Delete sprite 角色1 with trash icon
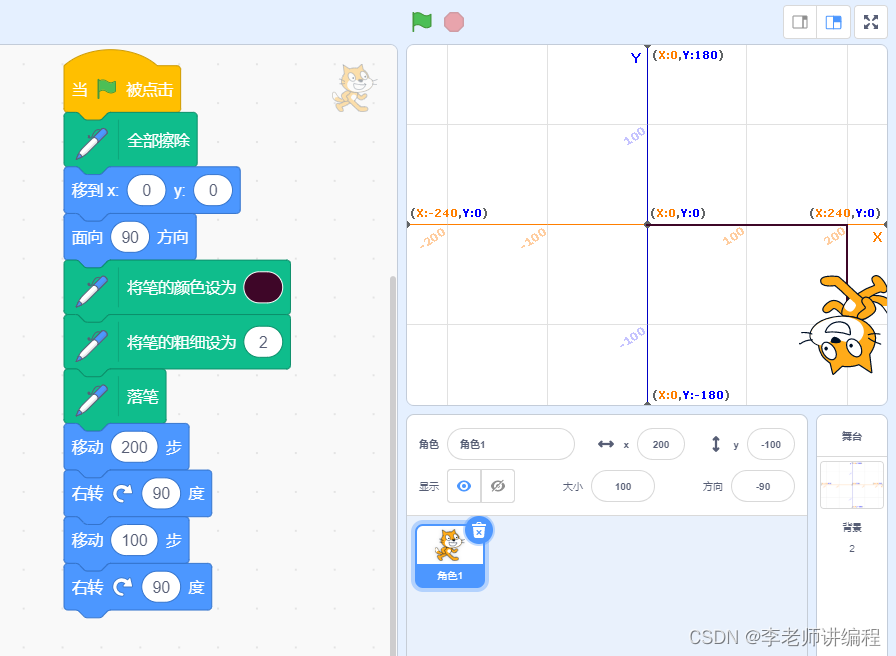The height and width of the screenshot is (656, 896). (479, 531)
